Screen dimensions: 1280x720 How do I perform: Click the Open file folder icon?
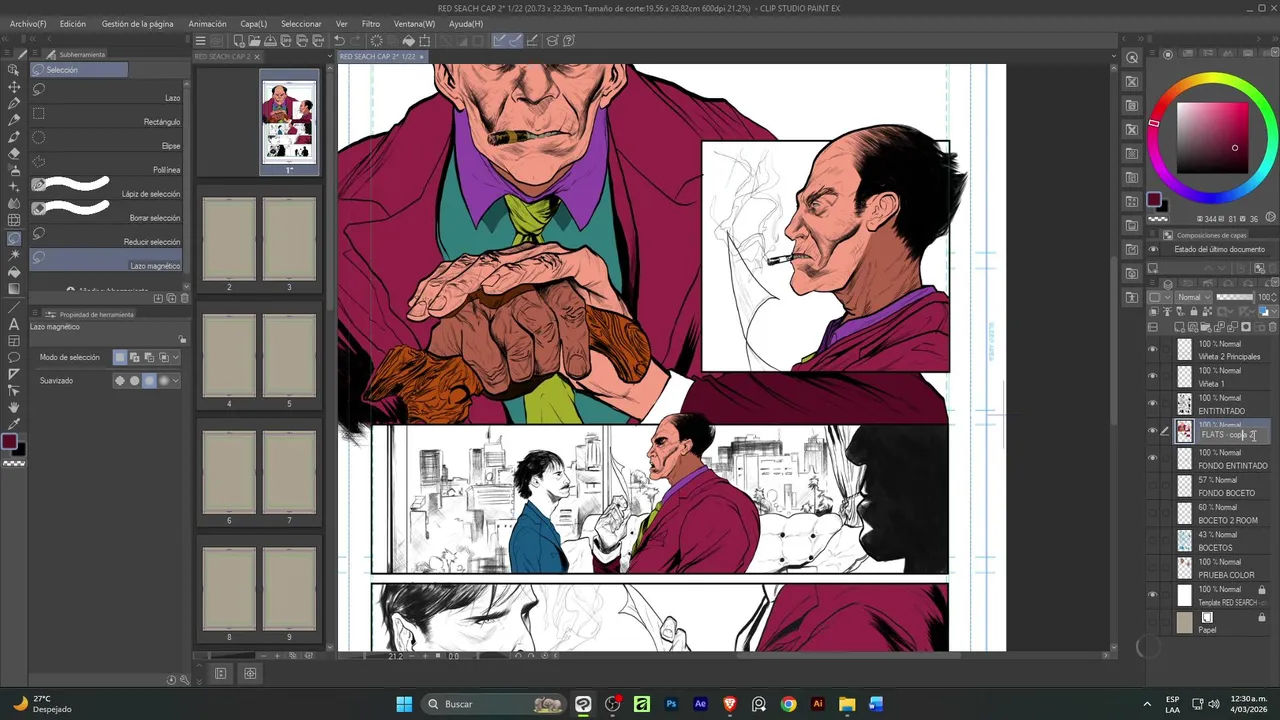coord(254,41)
